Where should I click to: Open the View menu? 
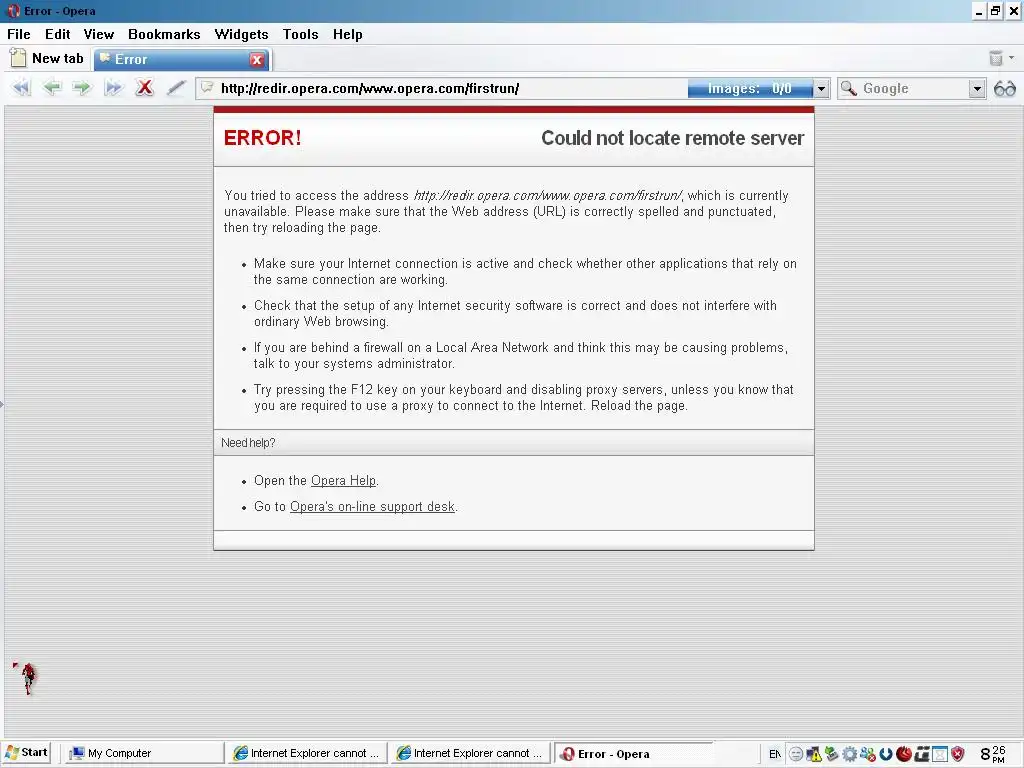coord(99,34)
